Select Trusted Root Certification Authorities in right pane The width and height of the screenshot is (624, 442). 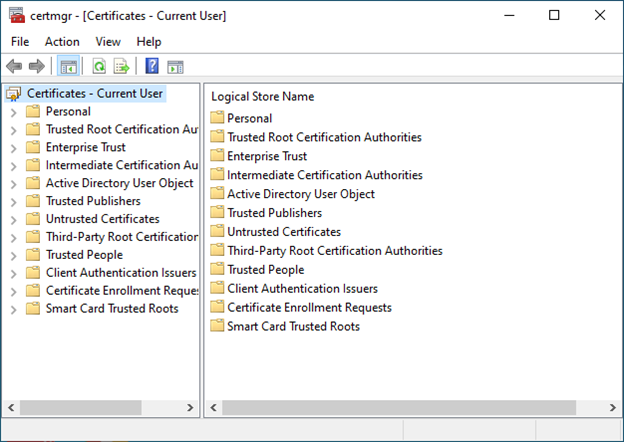click(x=324, y=137)
